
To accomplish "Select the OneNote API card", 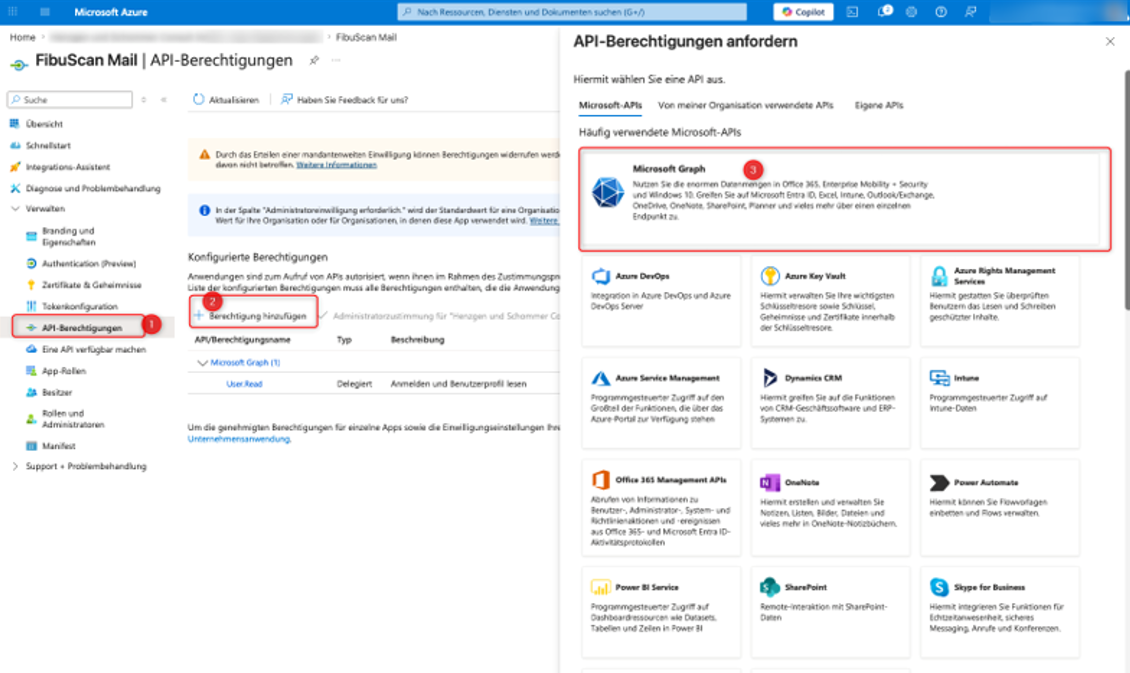I will [x=830, y=508].
